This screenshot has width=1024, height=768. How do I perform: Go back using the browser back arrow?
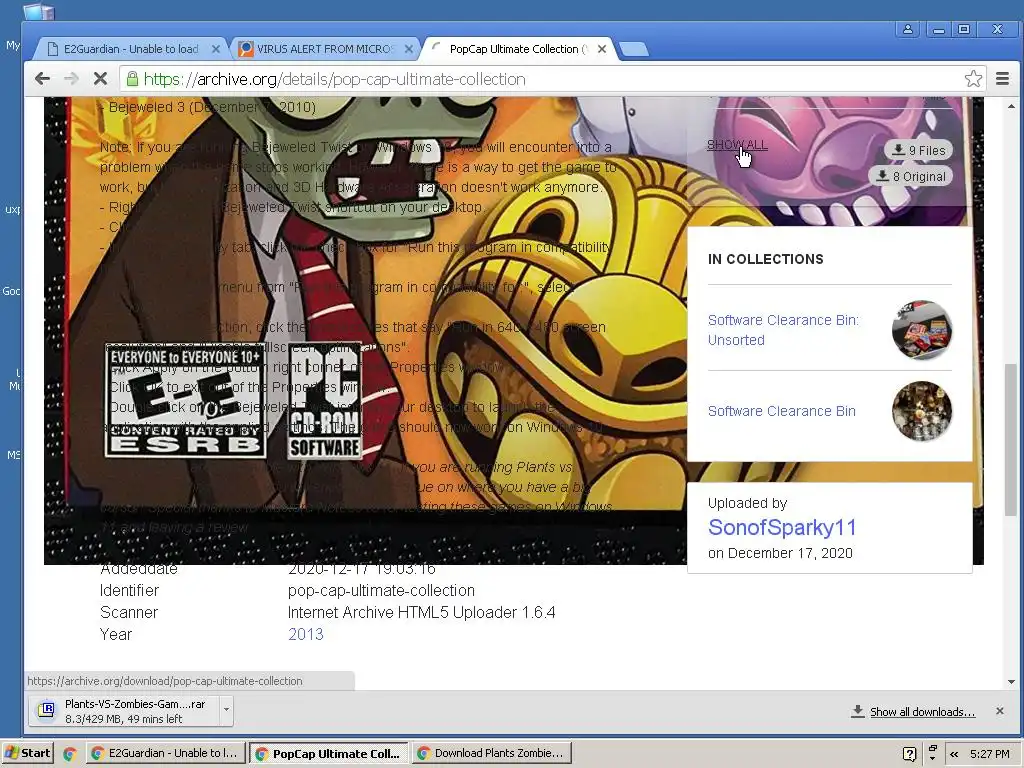[42, 79]
